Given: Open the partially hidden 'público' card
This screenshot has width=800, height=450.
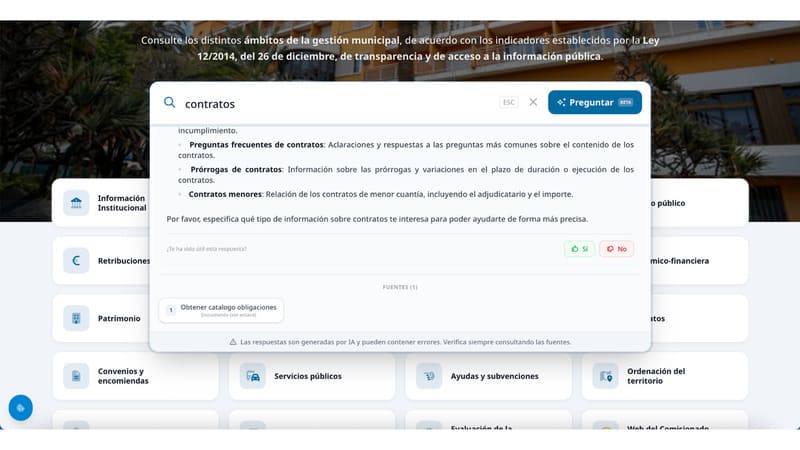Looking at the screenshot, I should [x=699, y=203].
